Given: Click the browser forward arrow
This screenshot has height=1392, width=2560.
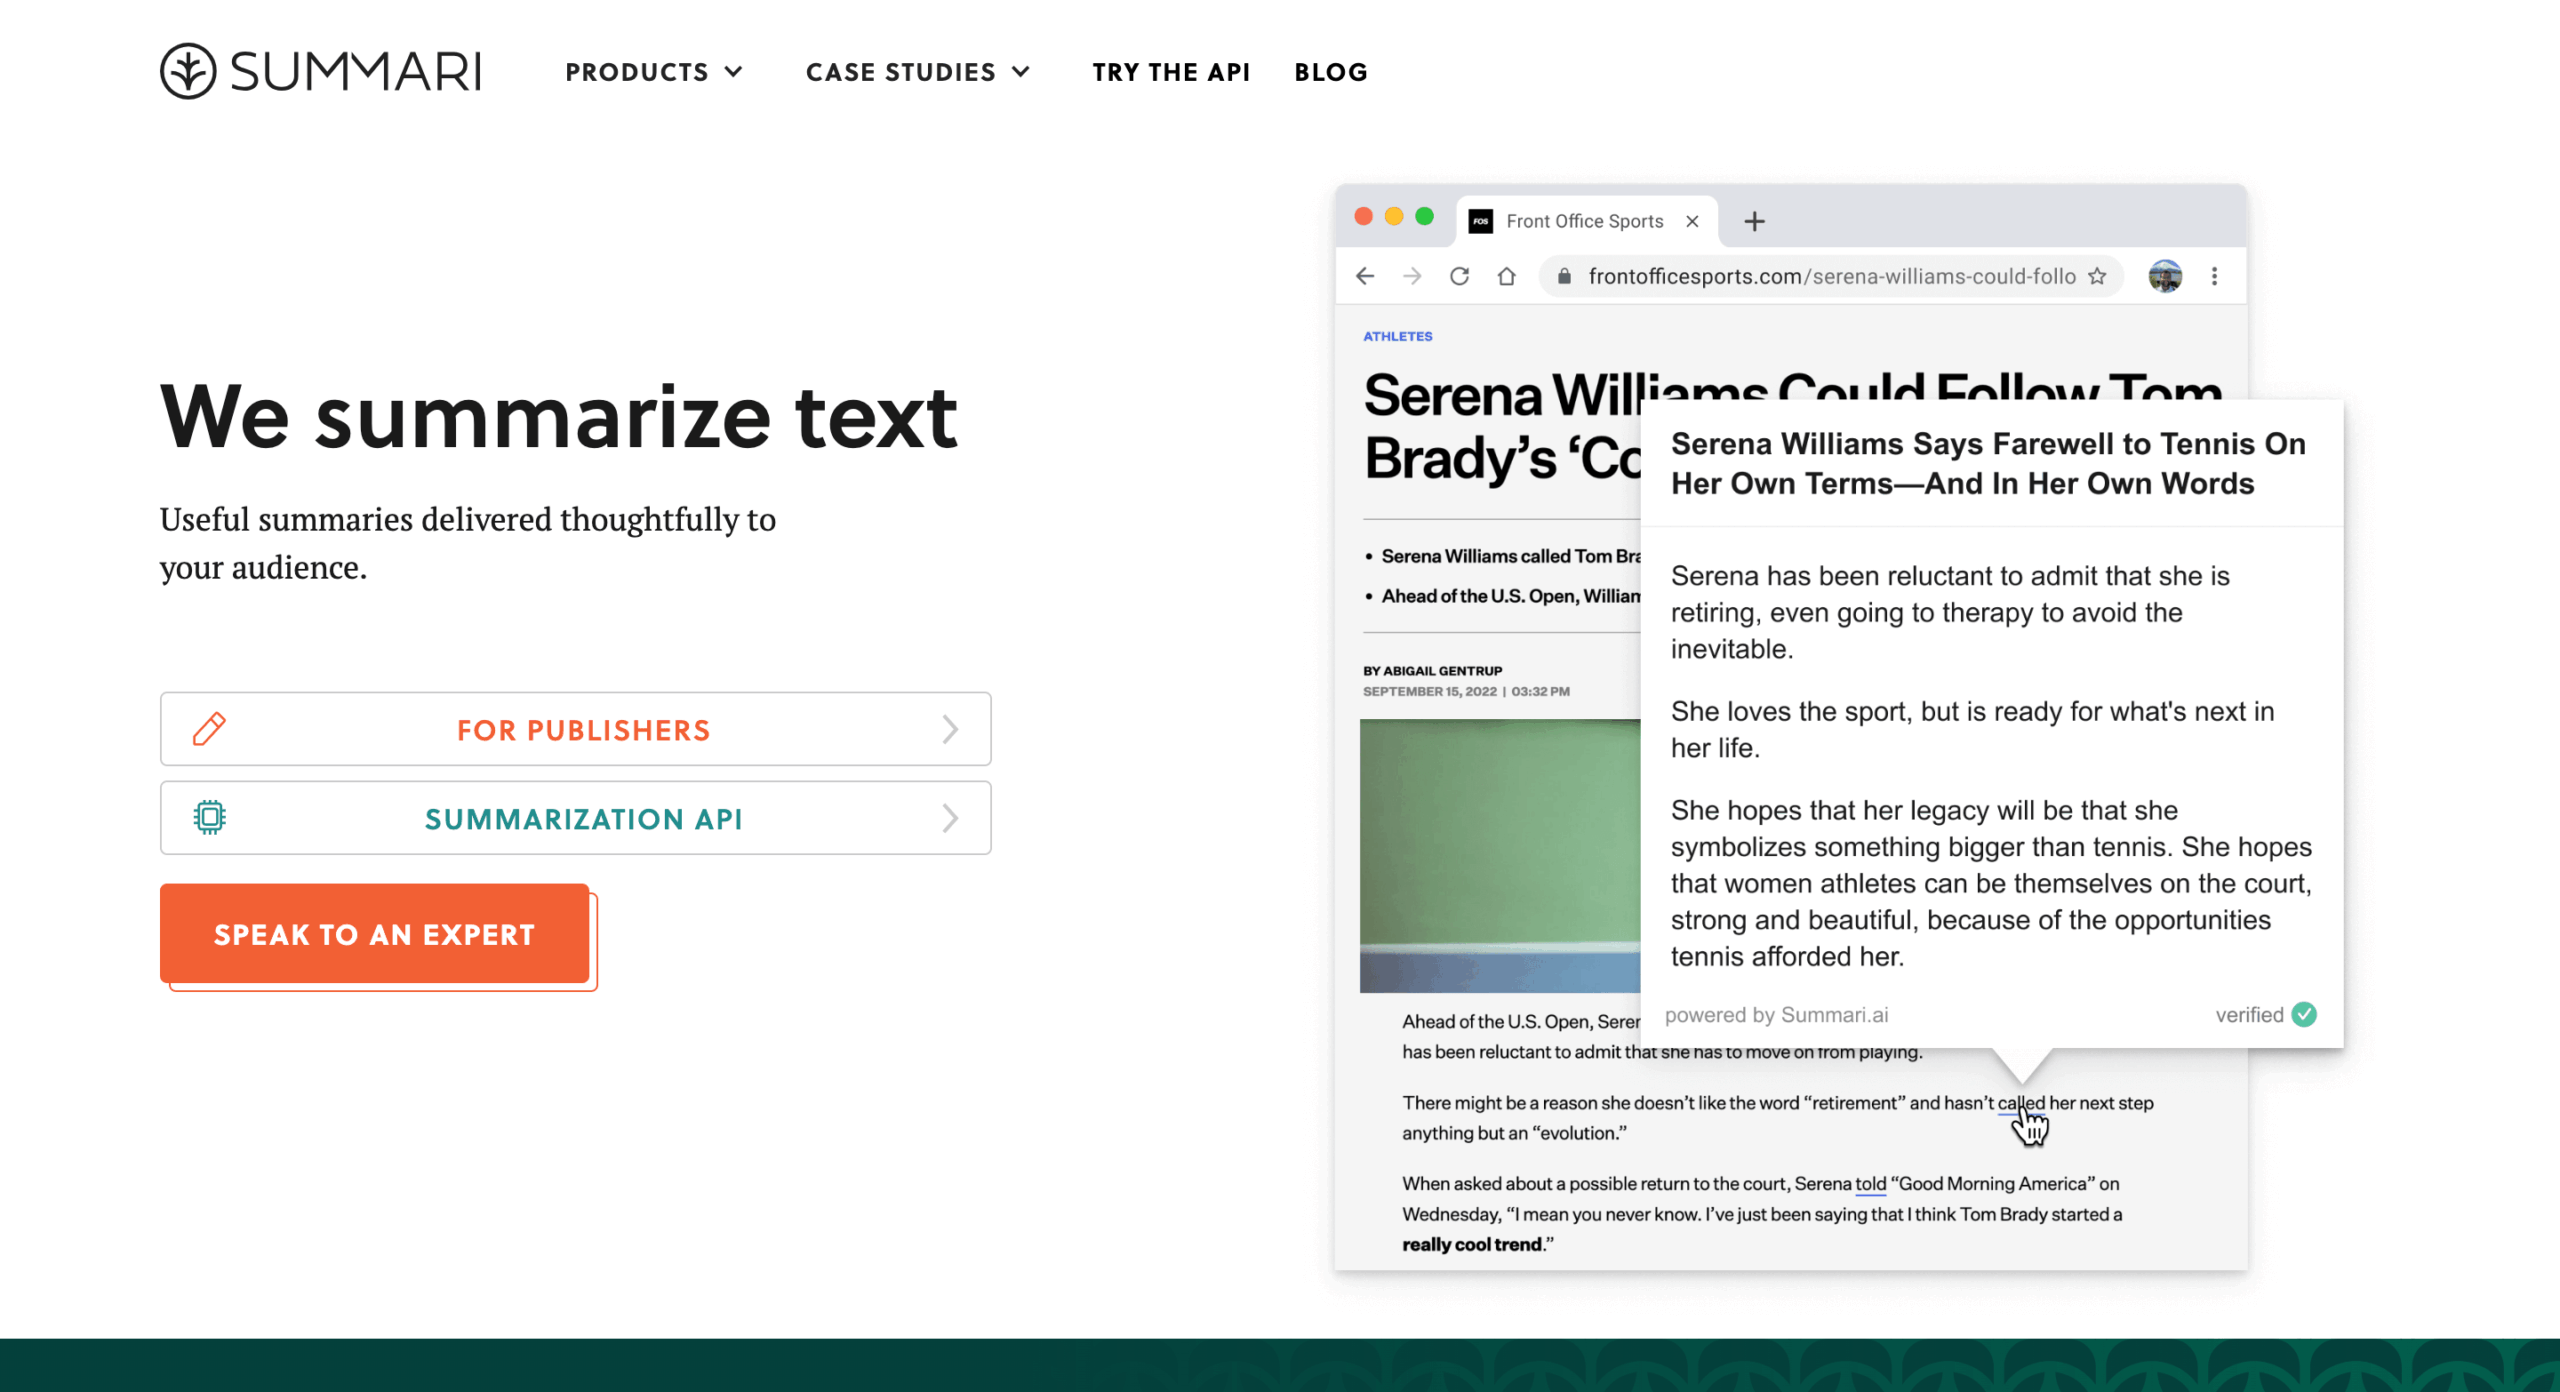Looking at the screenshot, I should (1412, 276).
